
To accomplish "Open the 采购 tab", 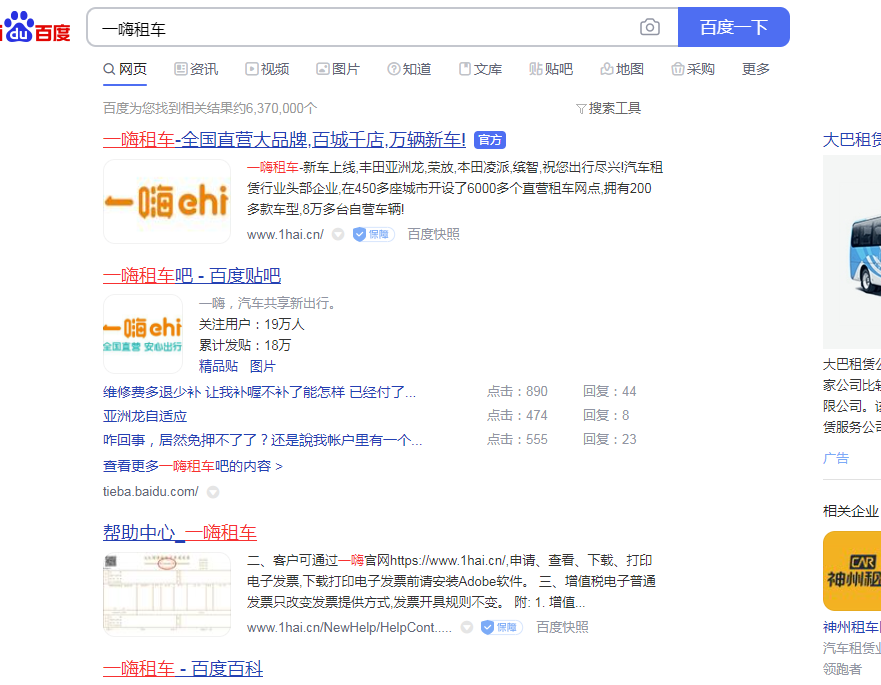I will [x=693, y=69].
